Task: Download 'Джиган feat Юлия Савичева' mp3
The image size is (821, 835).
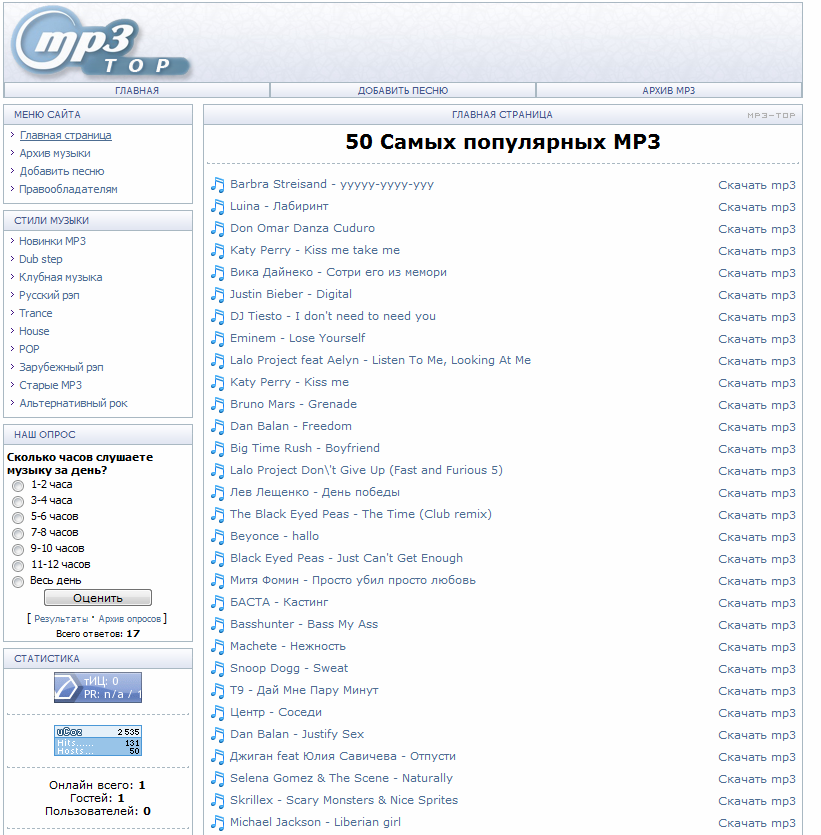Action: pyautogui.click(x=757, y=757)
